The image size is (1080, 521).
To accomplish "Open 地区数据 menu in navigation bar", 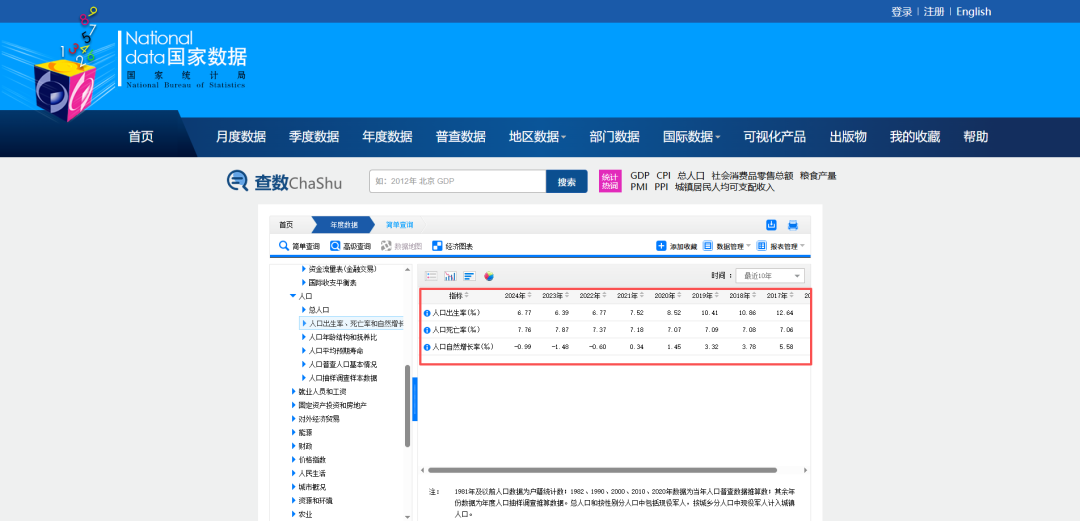I will point(537,137).
